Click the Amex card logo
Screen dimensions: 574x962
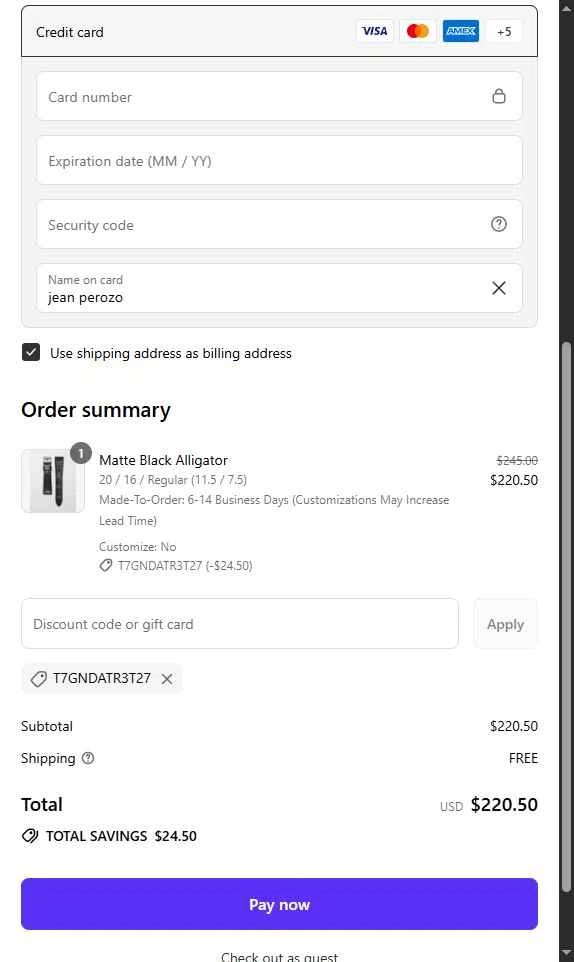pos(461,31)
